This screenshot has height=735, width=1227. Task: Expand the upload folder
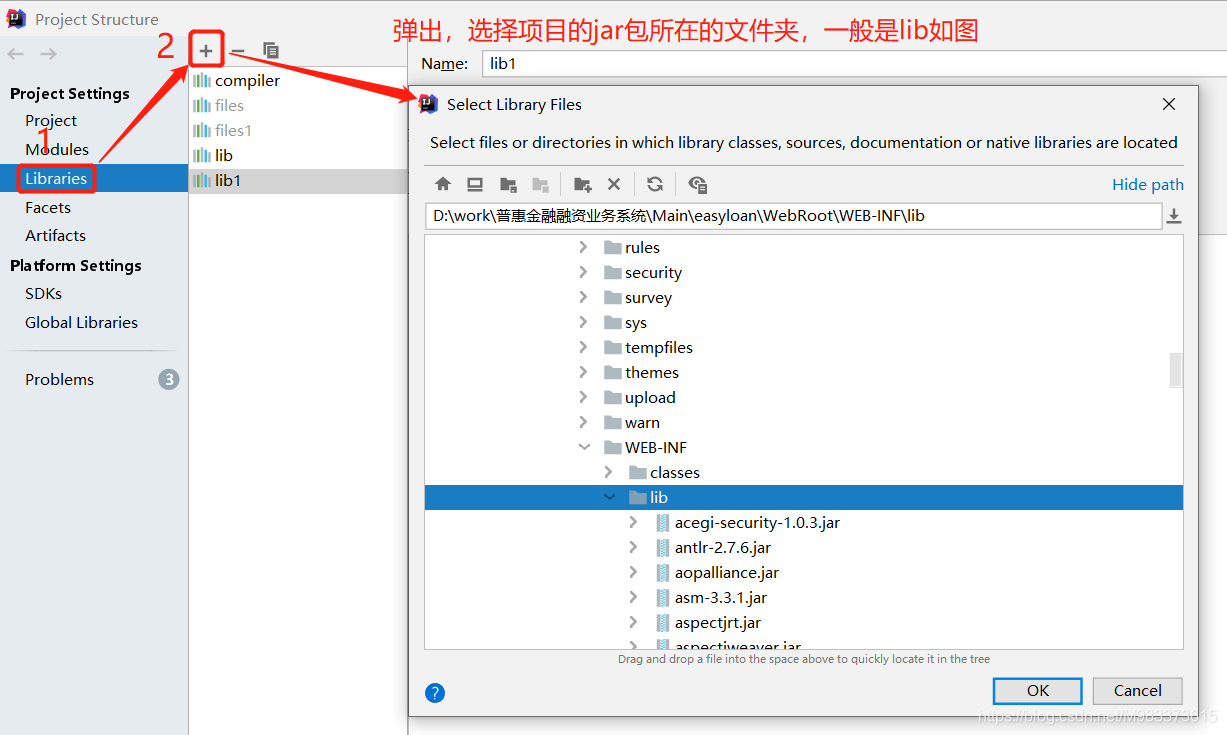tap(583, 397)
